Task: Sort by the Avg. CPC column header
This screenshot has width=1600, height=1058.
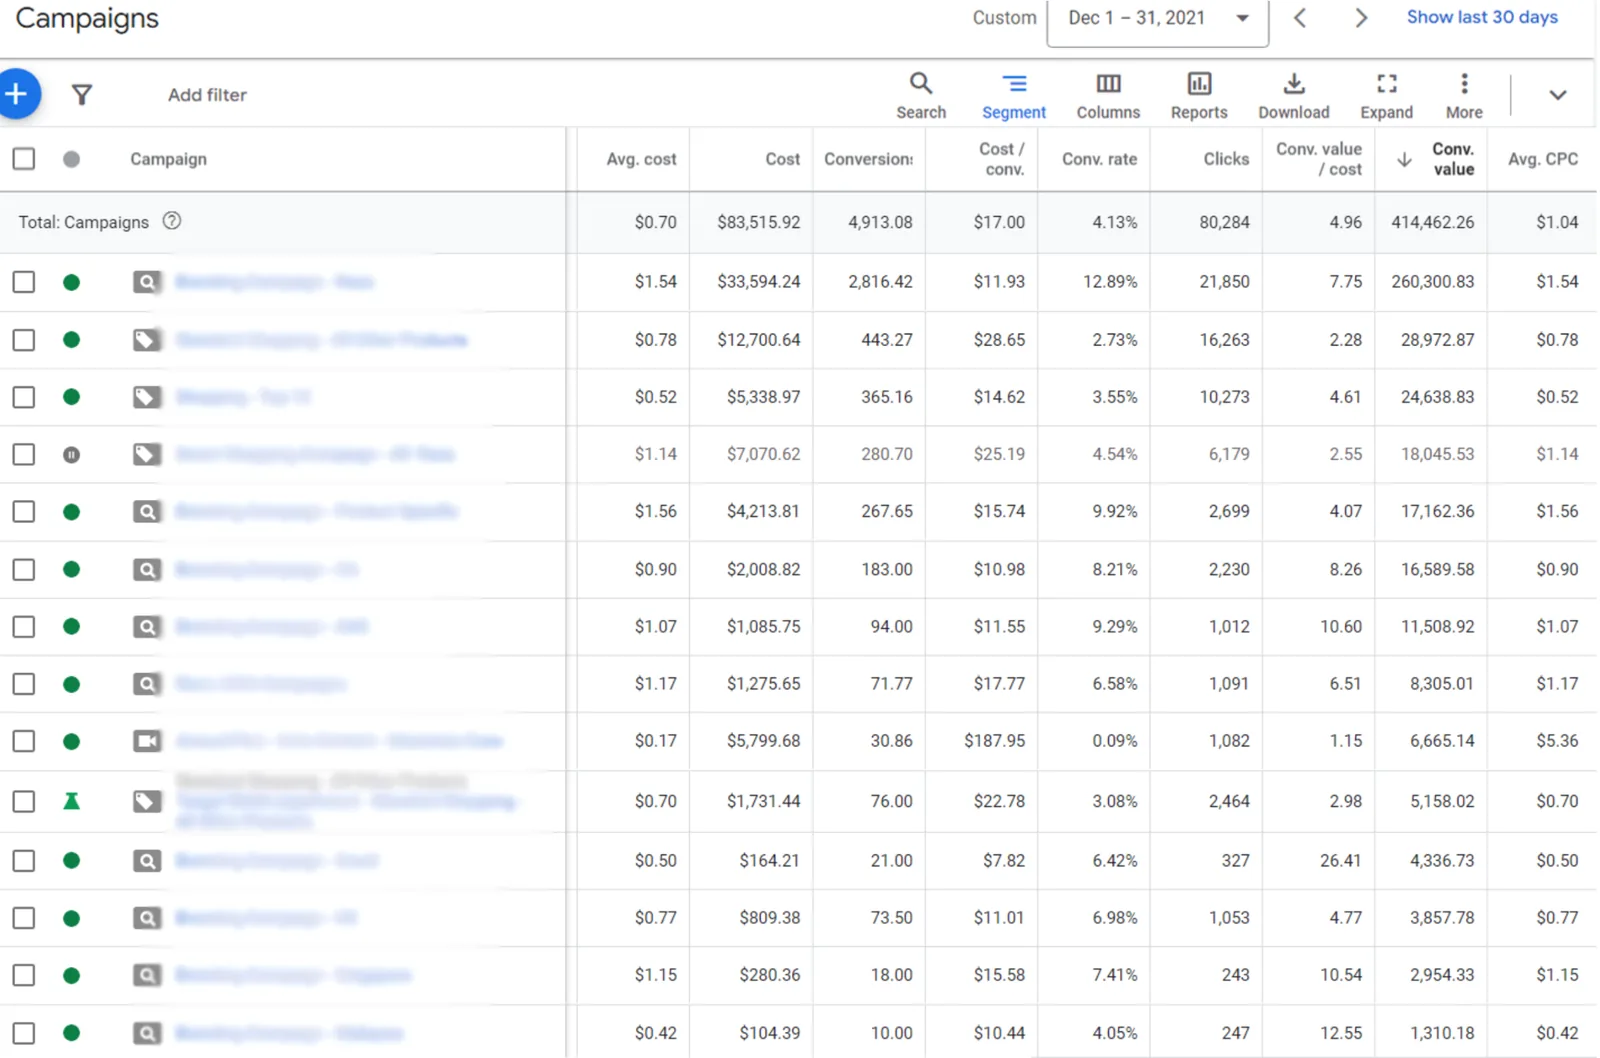Action: coord(1543,159)
